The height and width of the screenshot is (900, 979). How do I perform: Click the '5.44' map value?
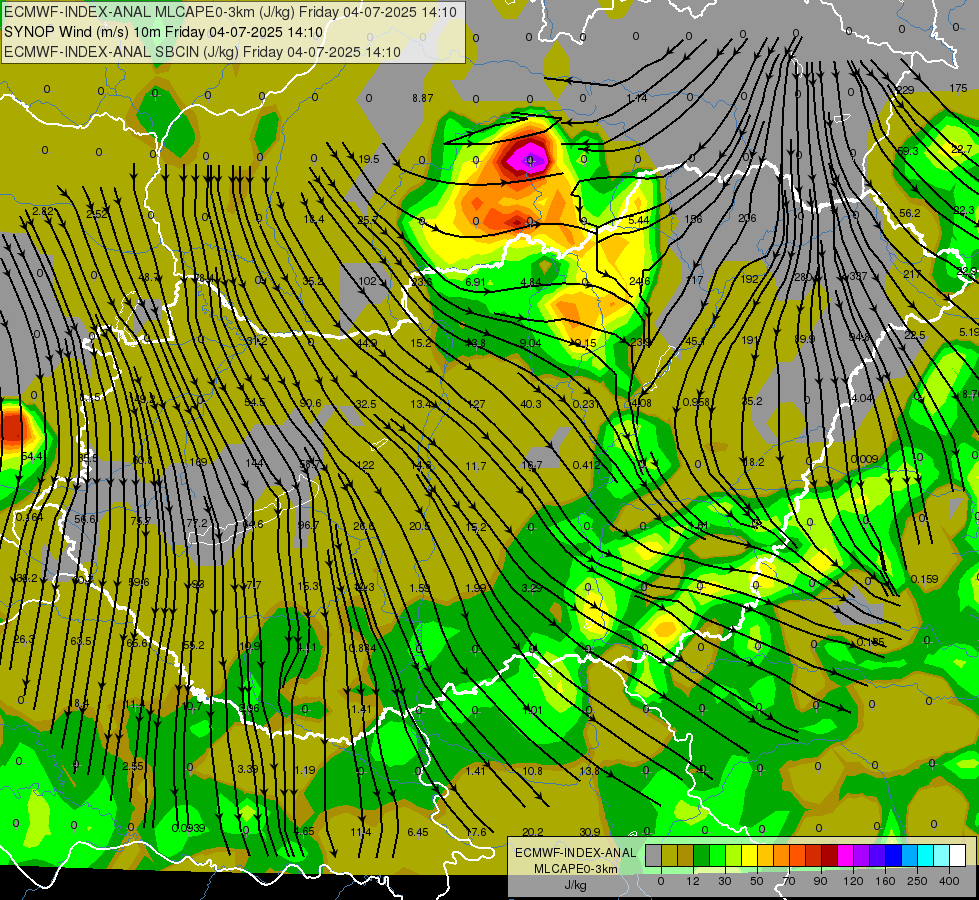639,220
